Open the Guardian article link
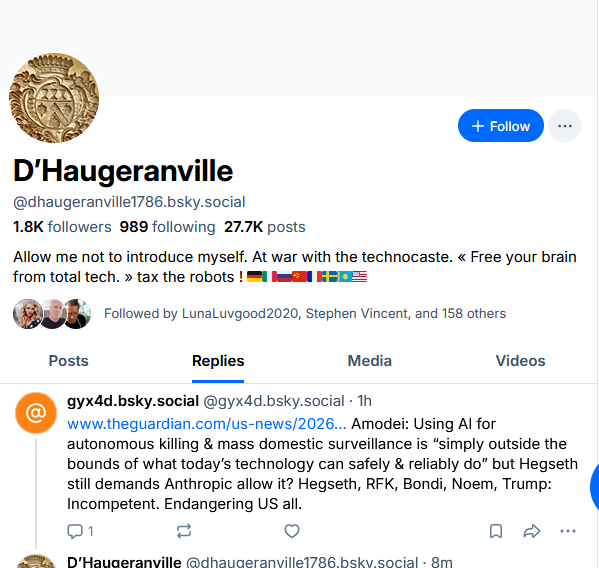This screenshot has width=599, height=568. 207,424
